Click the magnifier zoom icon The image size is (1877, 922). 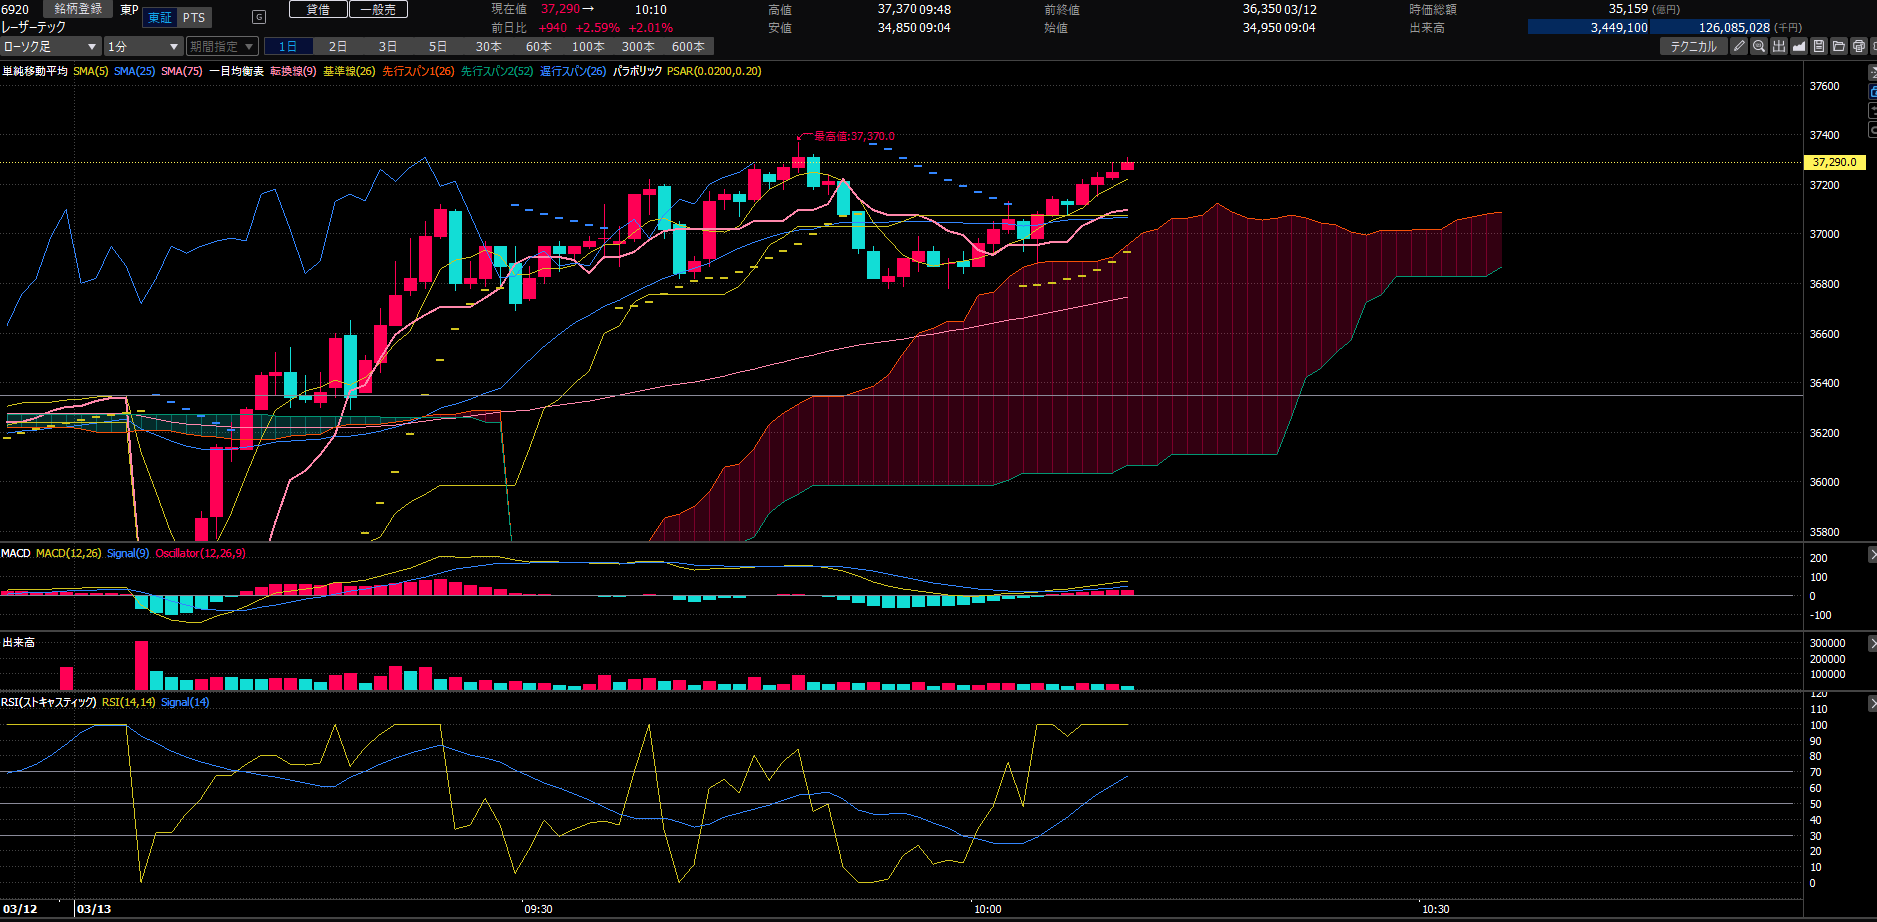tap(1759, 46)
